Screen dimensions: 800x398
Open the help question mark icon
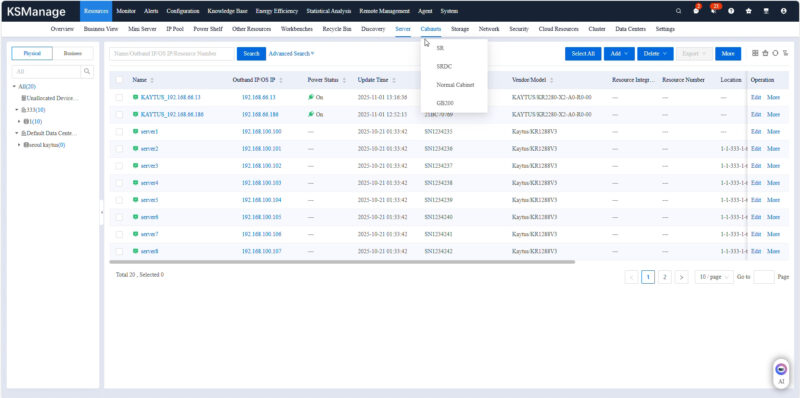(731, 11)
